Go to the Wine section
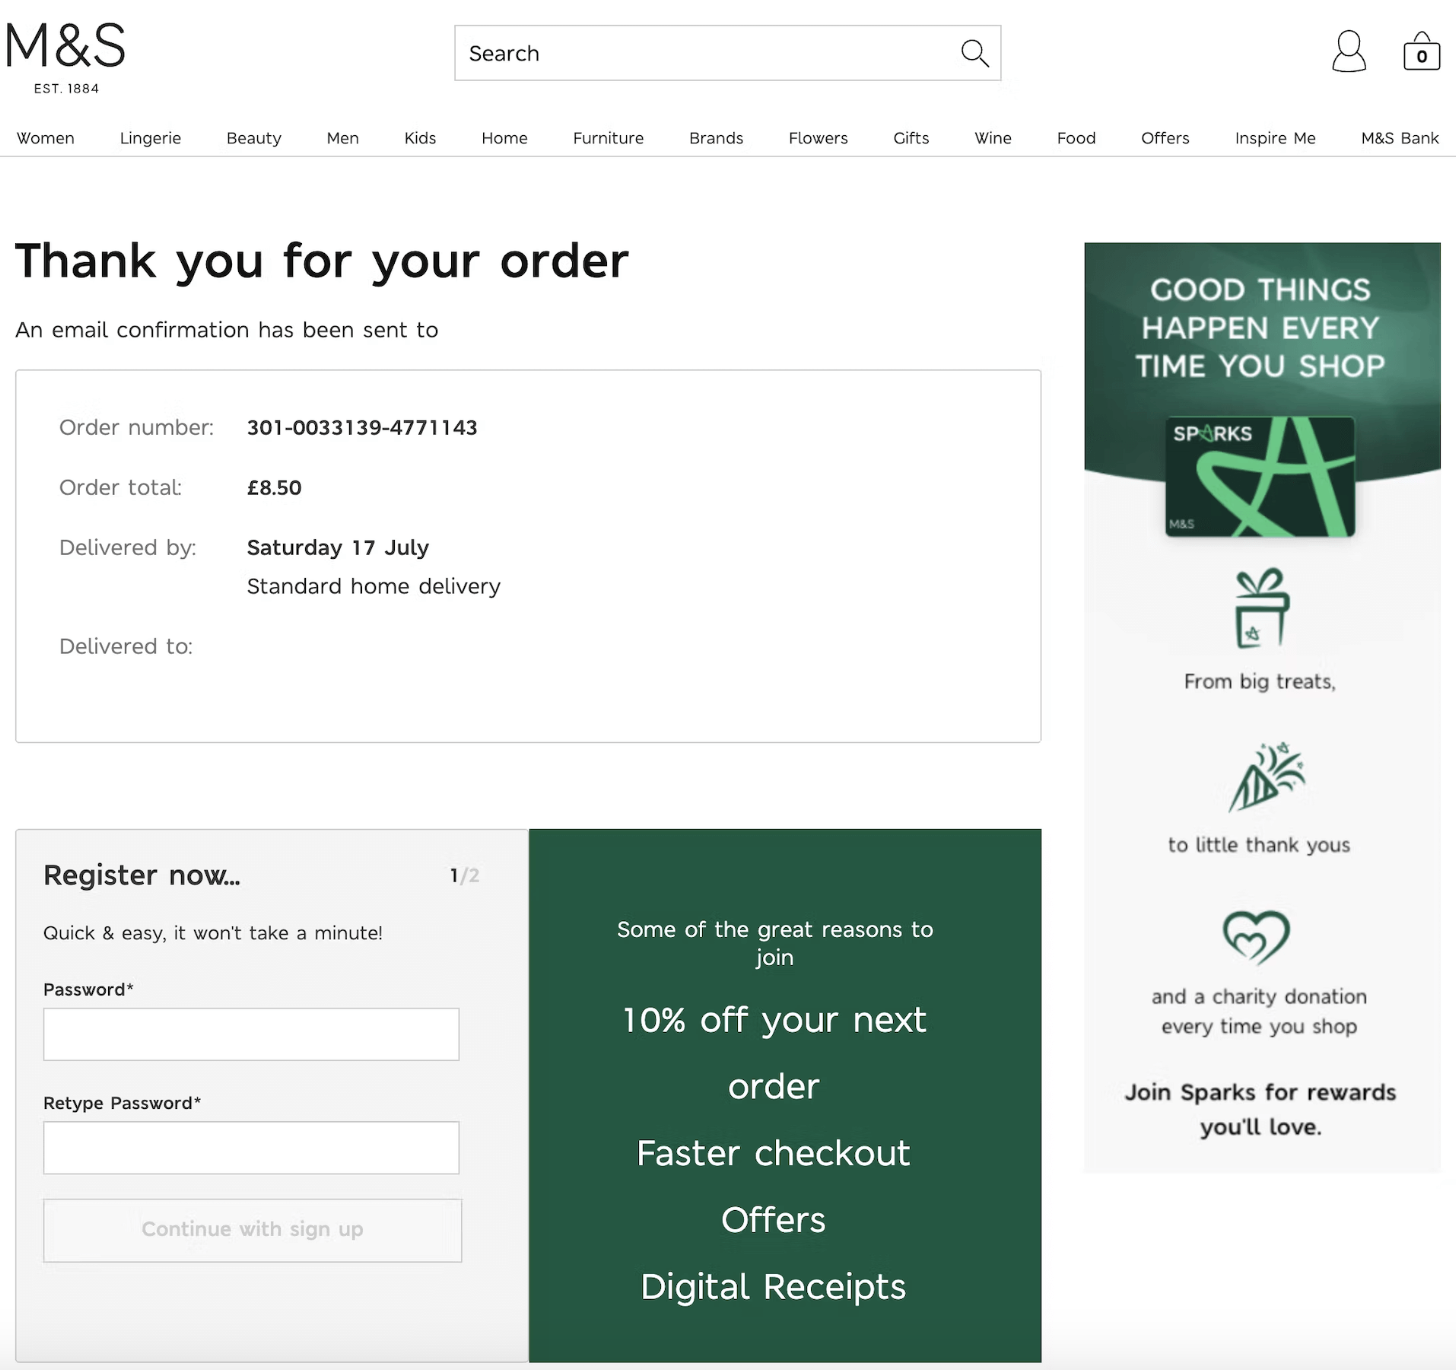The image size is (1456, 1370). coord(993,138)
